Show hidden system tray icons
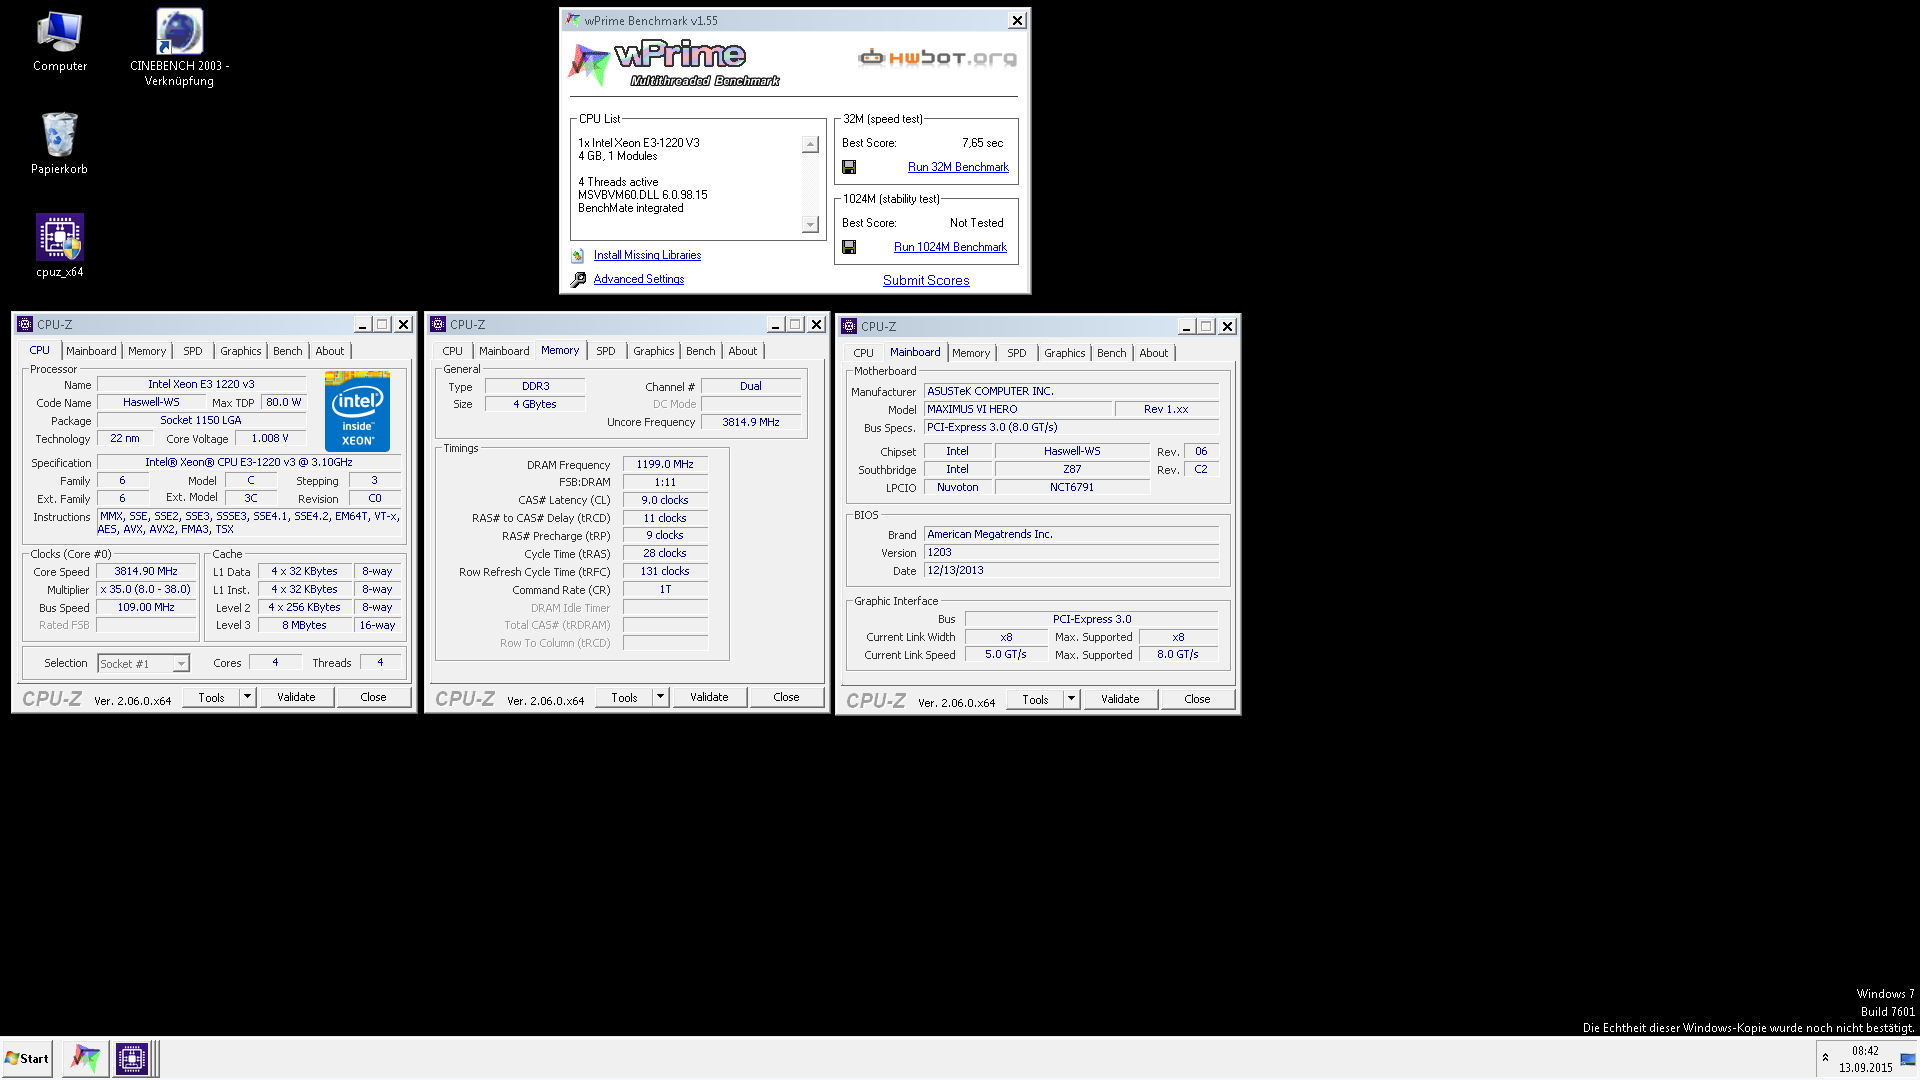Image resolution: width=1920 pixels, height=1080 pixels. pyautogui.click(x=1825, y=1058)
